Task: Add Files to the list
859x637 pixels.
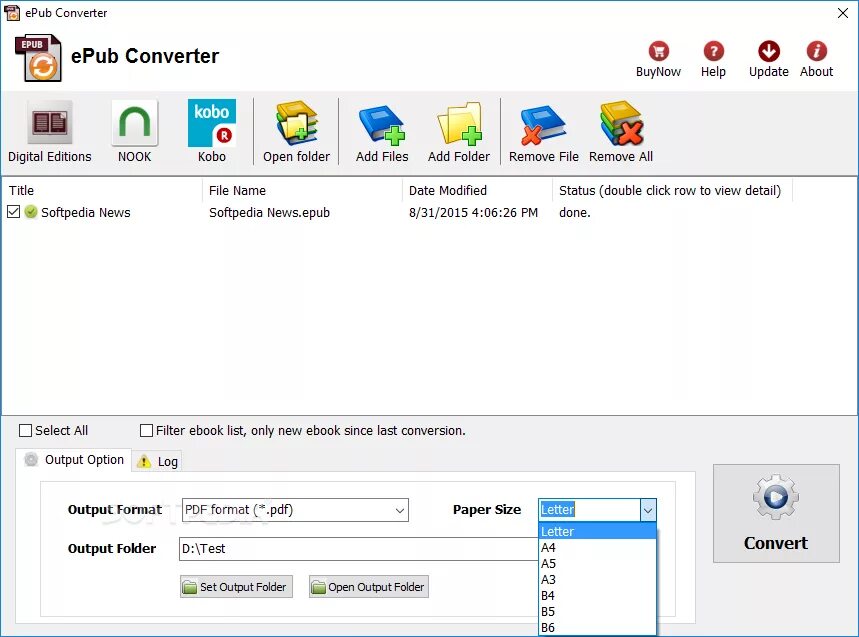Action: 382,124
